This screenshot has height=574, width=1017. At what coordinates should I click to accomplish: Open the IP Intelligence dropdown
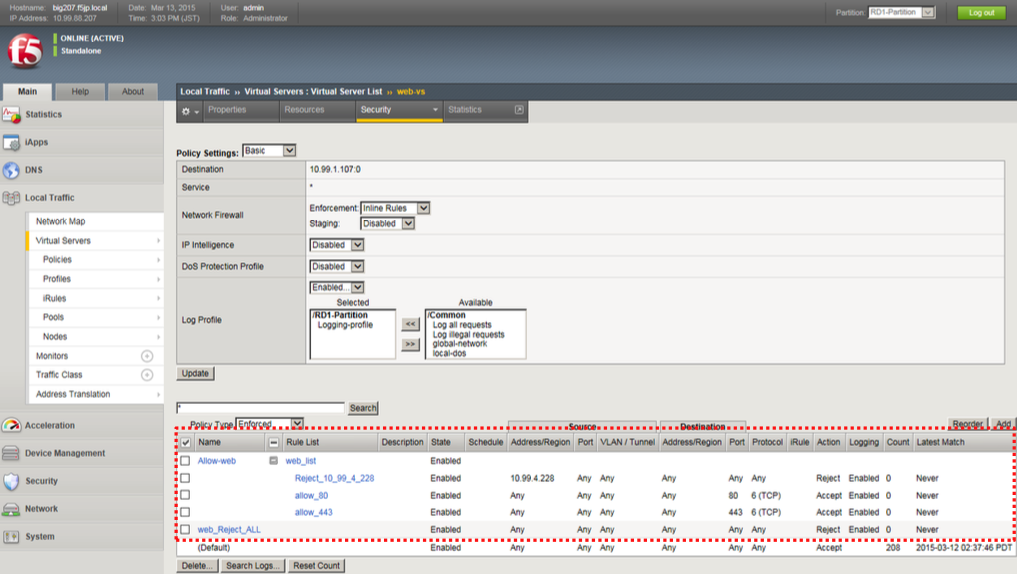337,245
